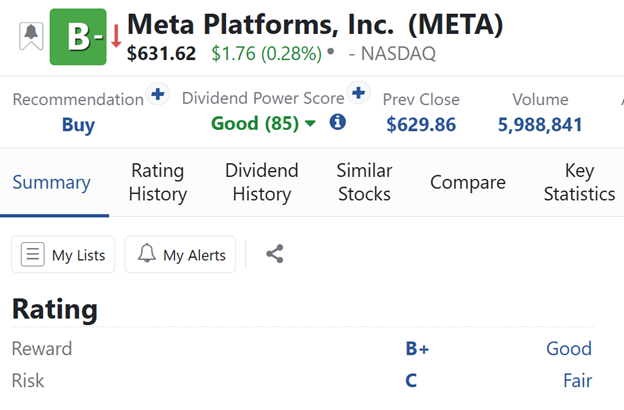The image size is (624, 410).
Task: Click the bell alert icon beside rating badge
Action: 31,36
